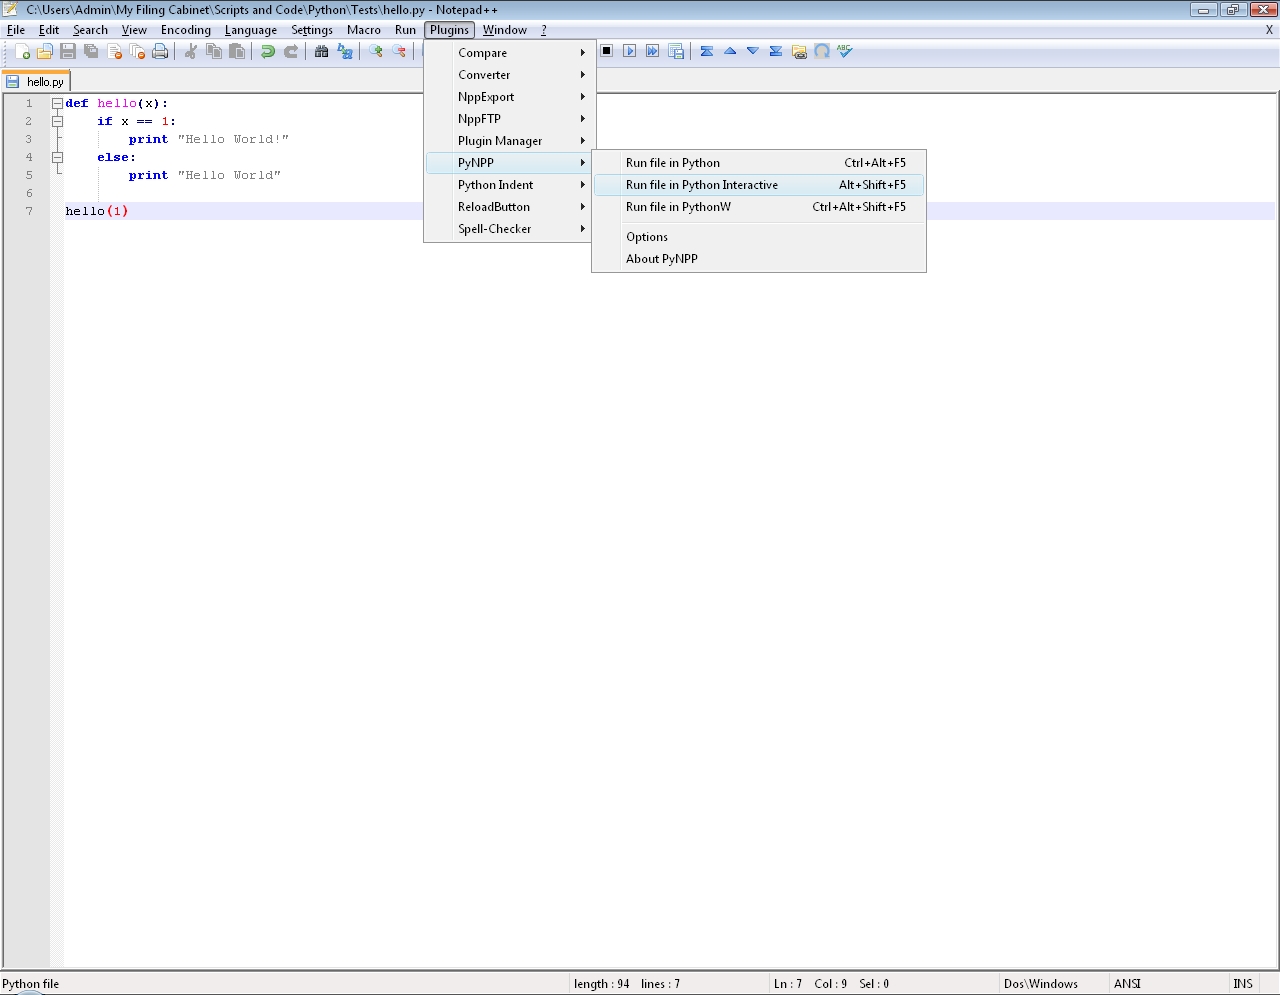Open the Encoding menu
The image size is (1280, 995).
tap(186, 30)
